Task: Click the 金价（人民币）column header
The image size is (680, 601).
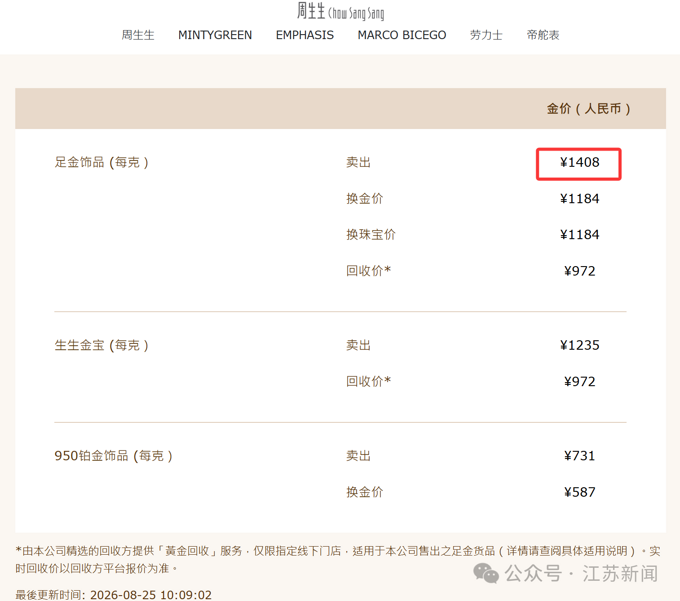Action: (588, 109)
